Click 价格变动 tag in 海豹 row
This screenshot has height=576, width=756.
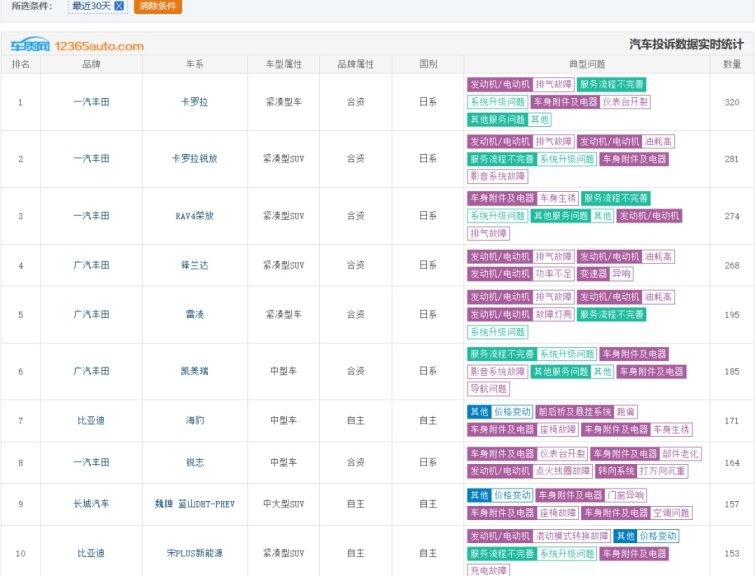pos(512,412)
